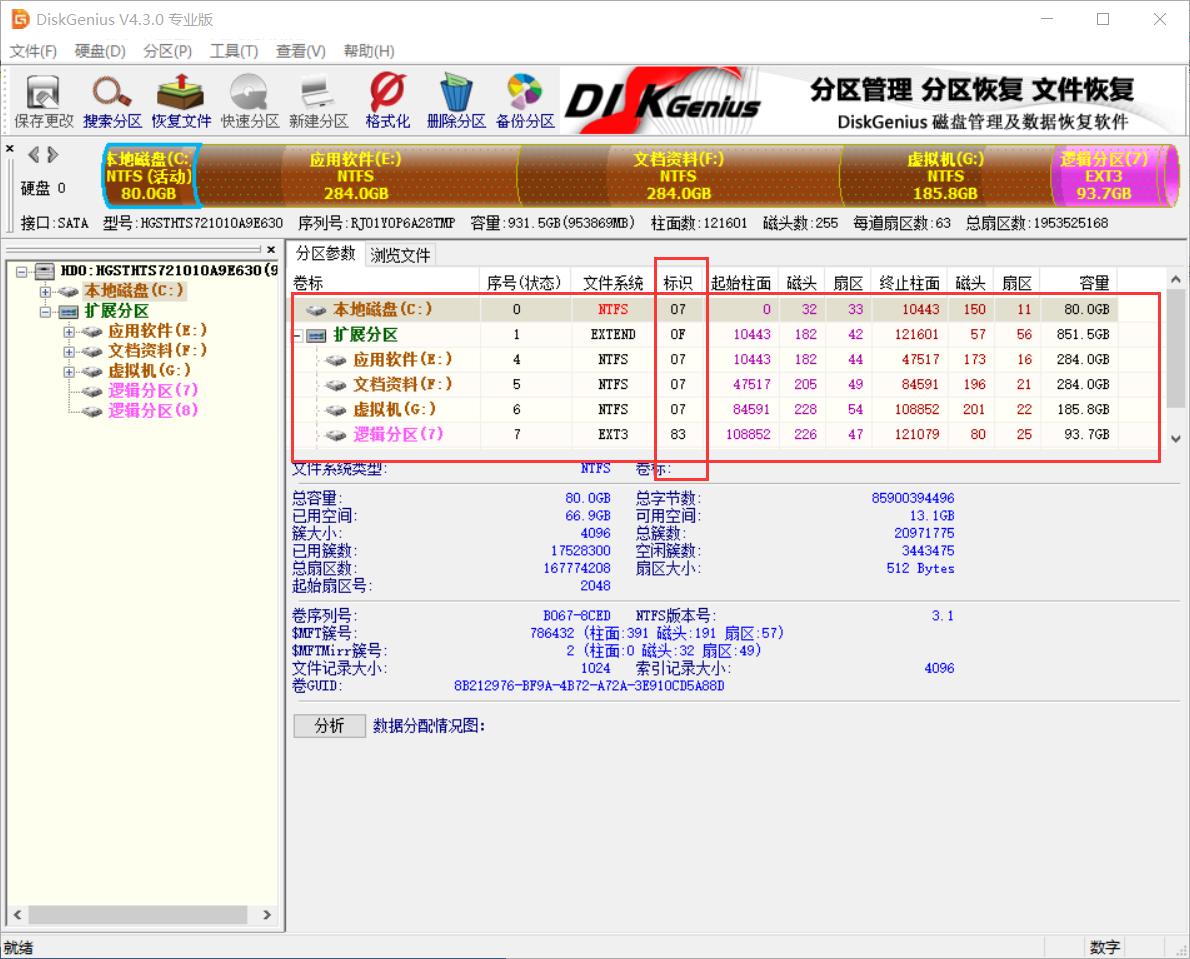Launch 快速分区 quick partition tool
Viewport: 1190px width, 959px height.
point(248,100)
